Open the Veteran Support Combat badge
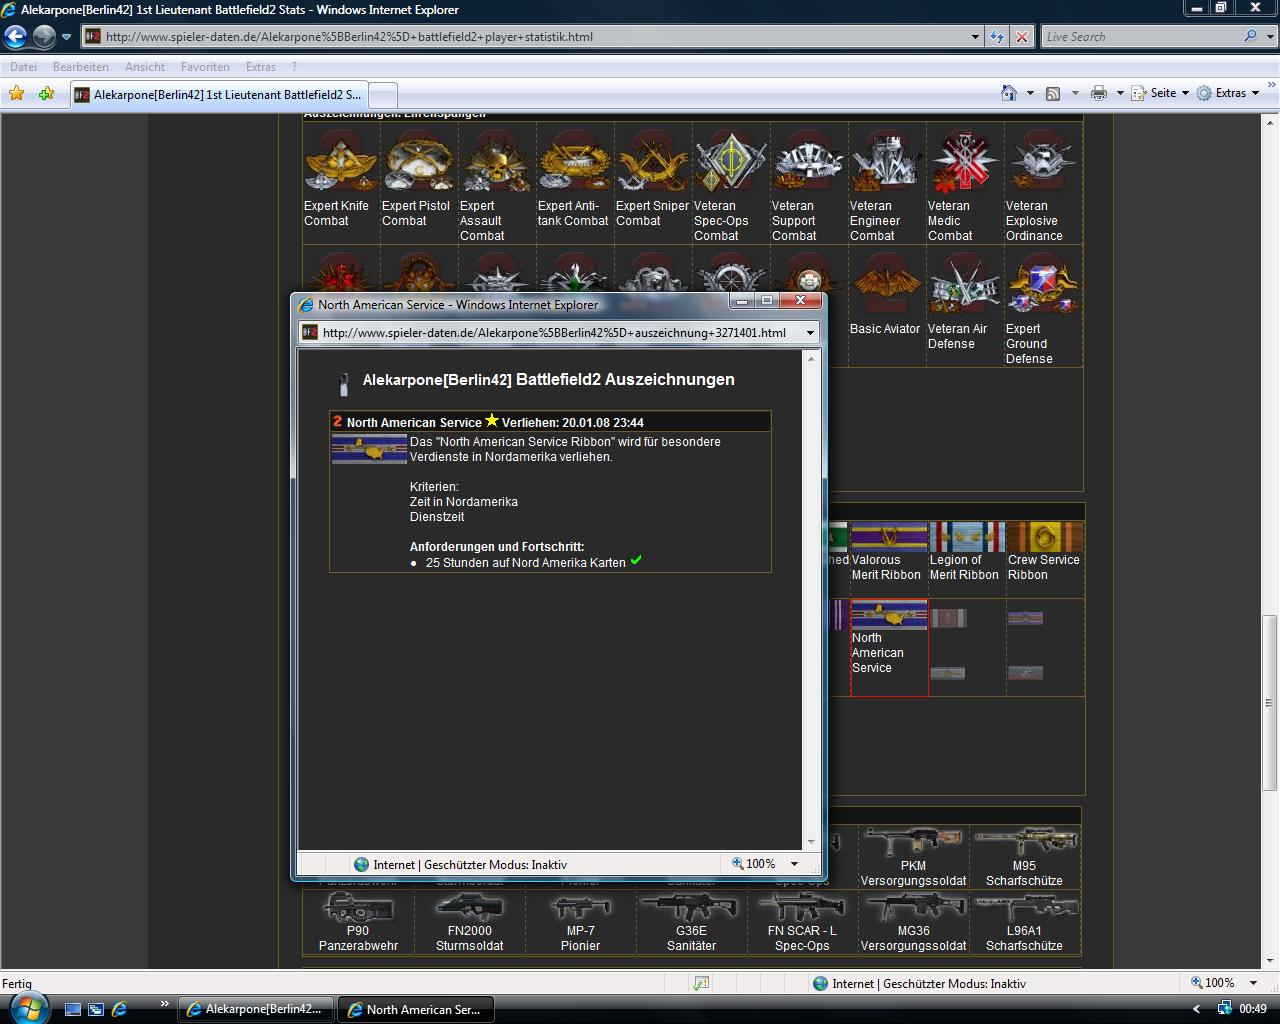 [x=809, y=162]
